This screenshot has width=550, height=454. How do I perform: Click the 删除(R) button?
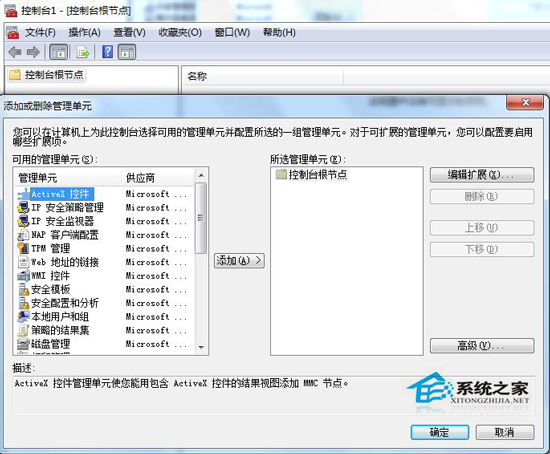[x=482, y=197]
